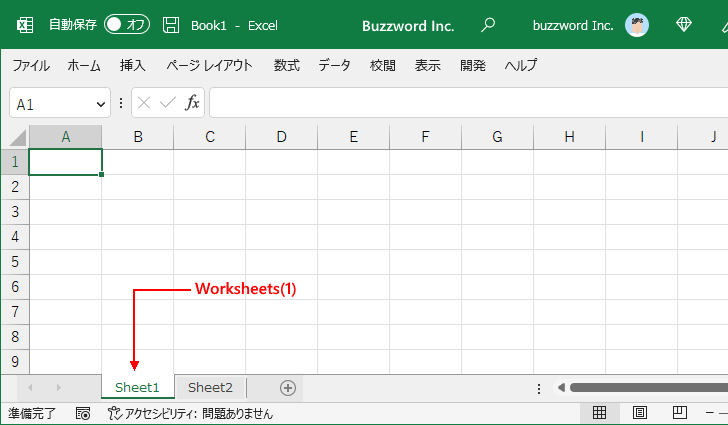Screen dimensions: 728x425
Task: Select column F header
Action: click(x=425, y=137)
